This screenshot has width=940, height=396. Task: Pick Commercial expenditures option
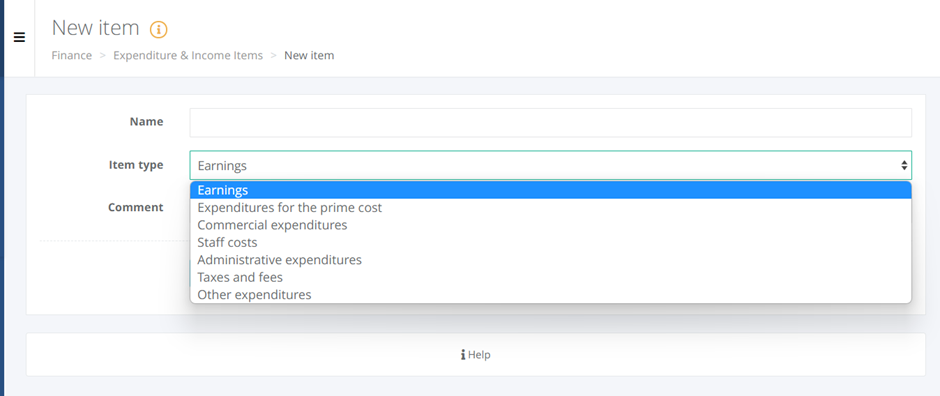(551, 225)
